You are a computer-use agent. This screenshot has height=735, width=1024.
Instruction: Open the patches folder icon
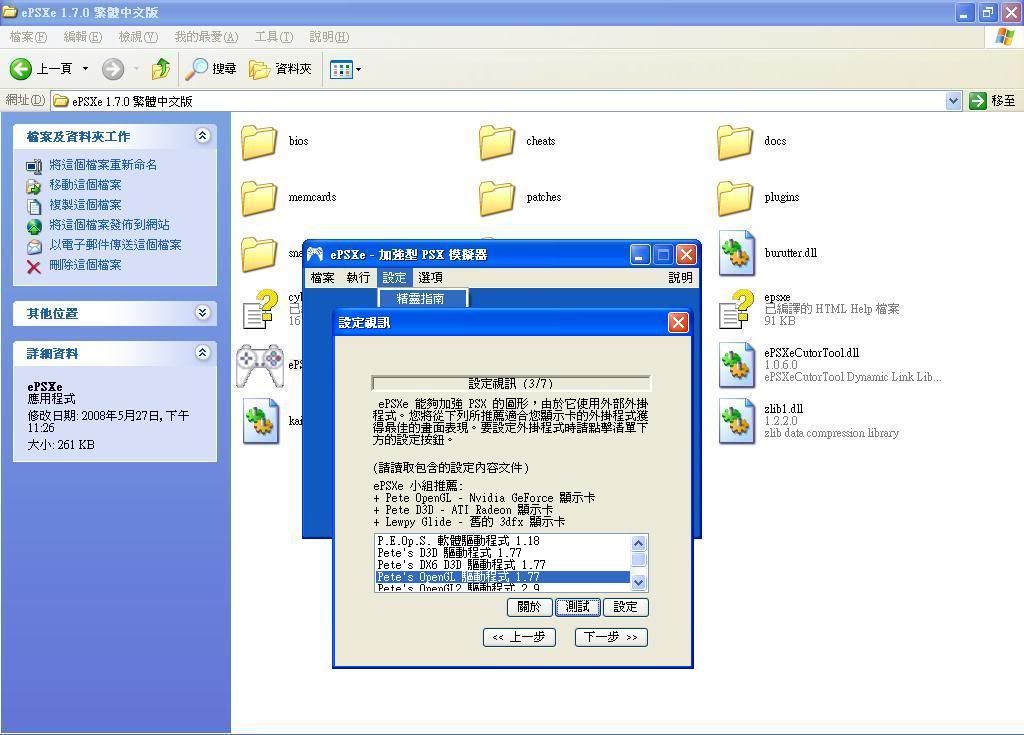tap(496, 199)
